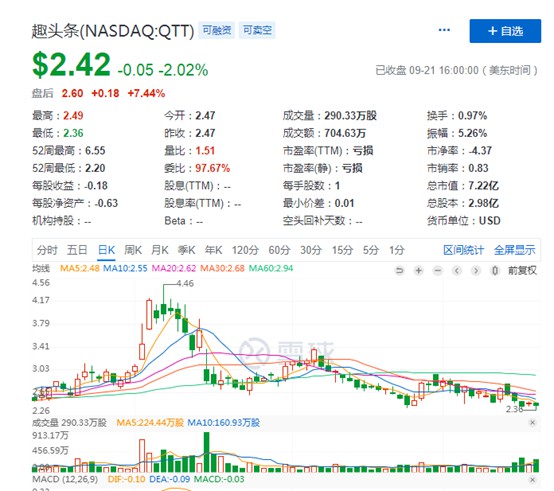The image size is (554, 491).
Task: Click the 52周最高 value 6.55
Action: pyautogui.click(x=95, y=151)
